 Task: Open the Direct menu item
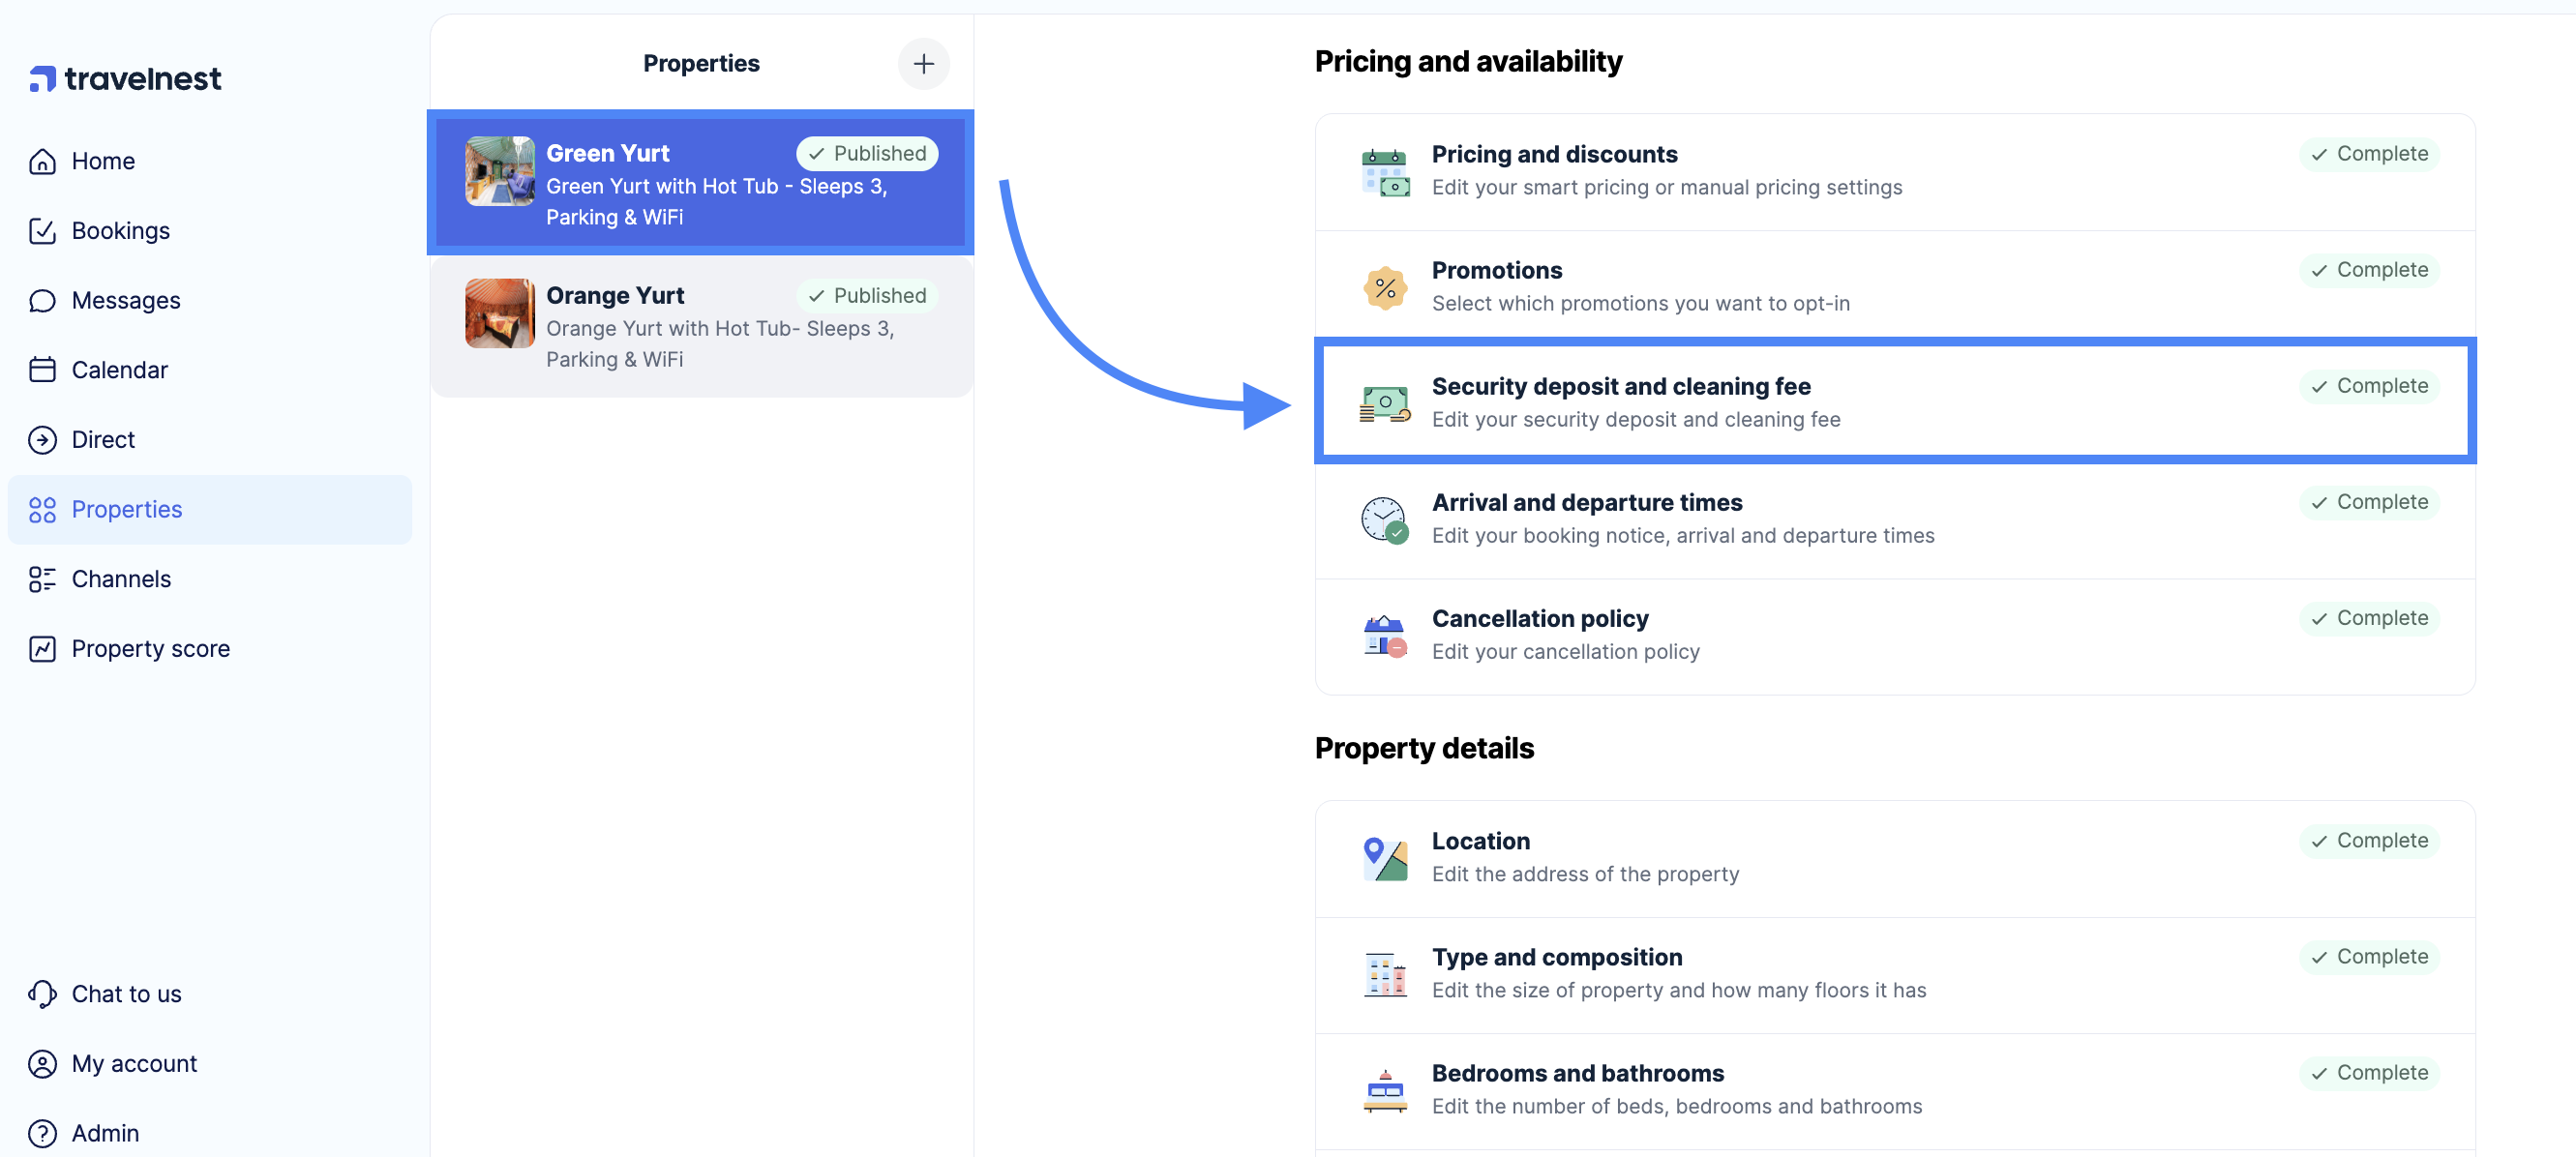103,440
